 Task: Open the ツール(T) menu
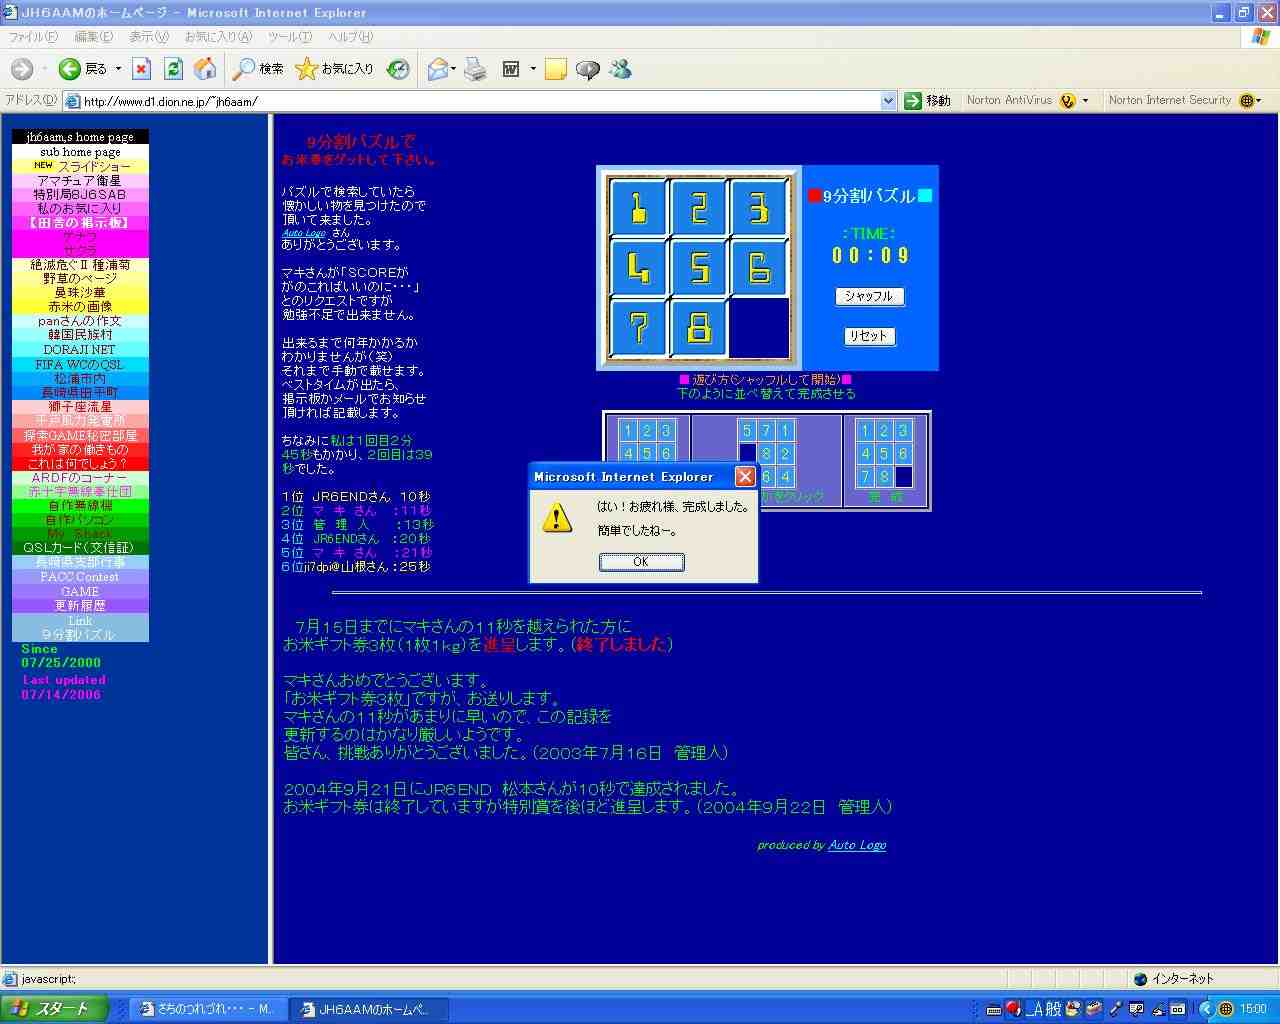pos(289,37)
